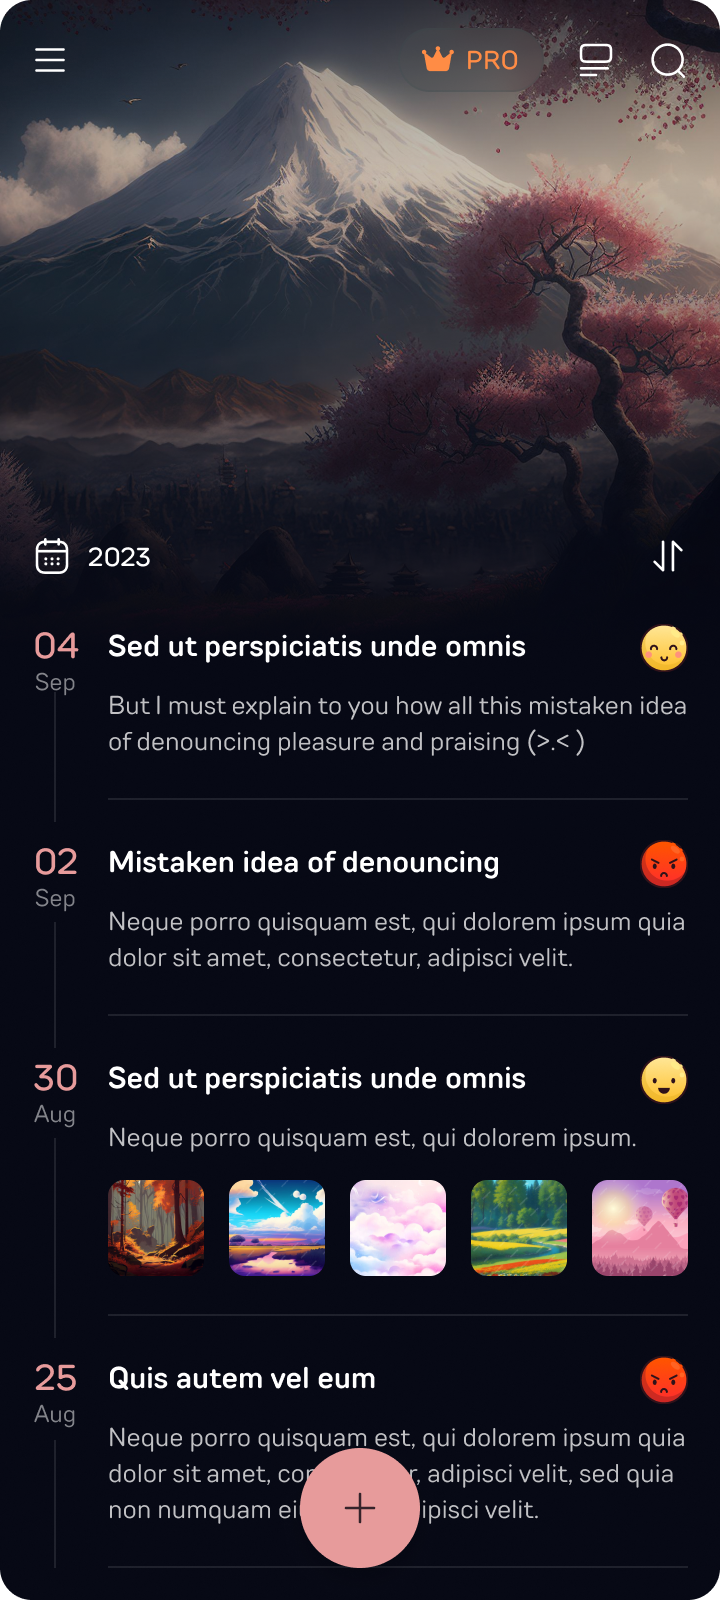This screenshot has width=720, height=1600.
Task: Click the angry emoji on Quis autem vel eum entry
Action: [x=663, y=1379]
